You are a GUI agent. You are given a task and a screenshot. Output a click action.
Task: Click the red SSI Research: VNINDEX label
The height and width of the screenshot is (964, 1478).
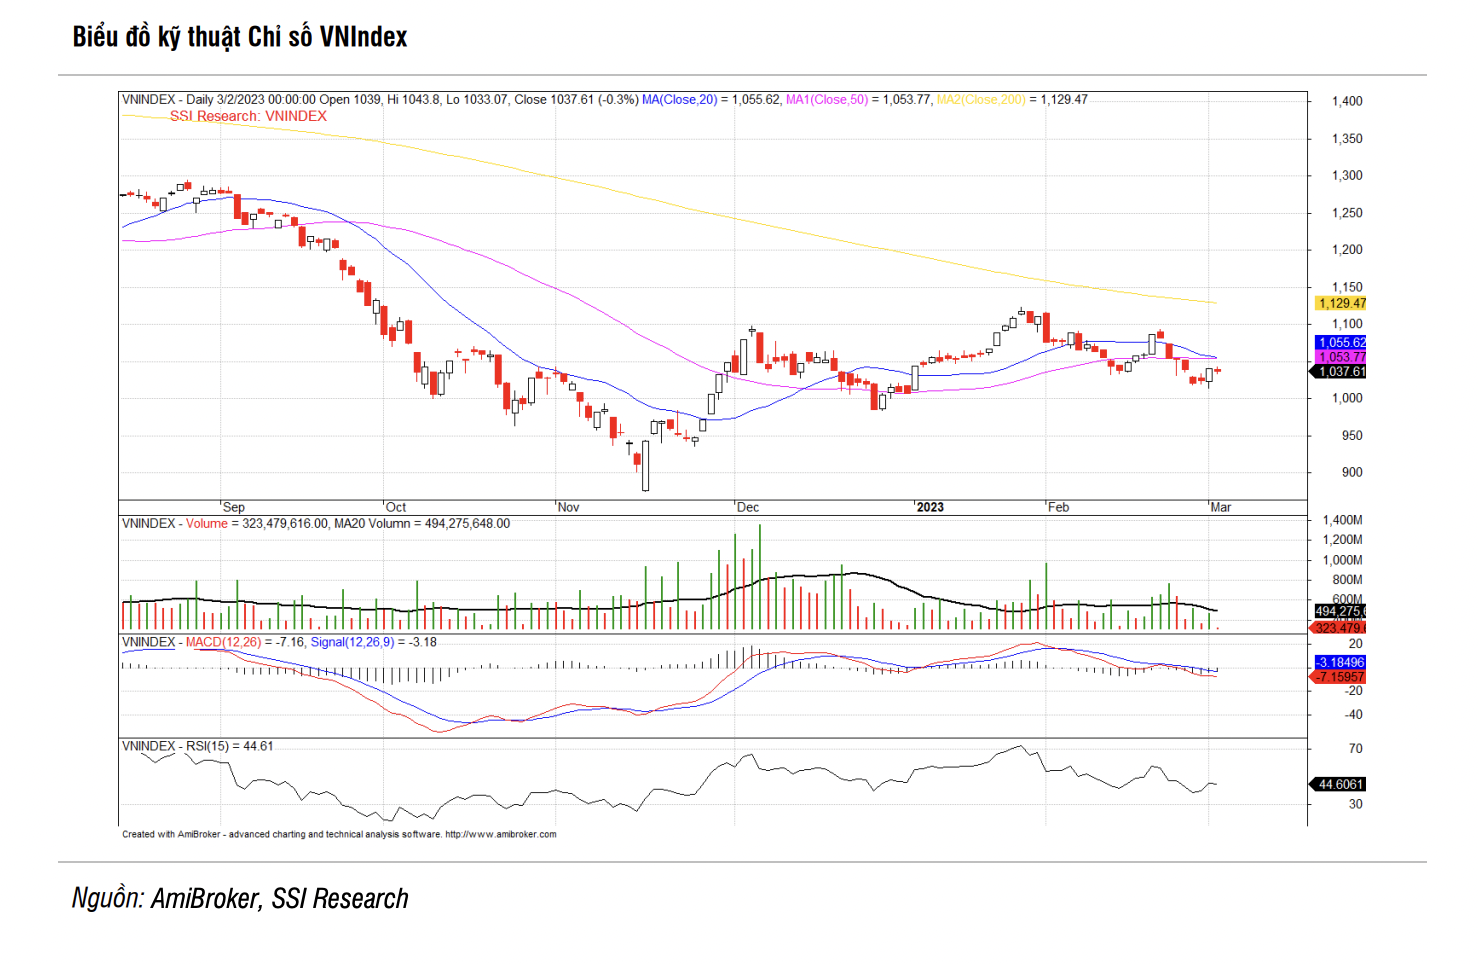point(248,116)
